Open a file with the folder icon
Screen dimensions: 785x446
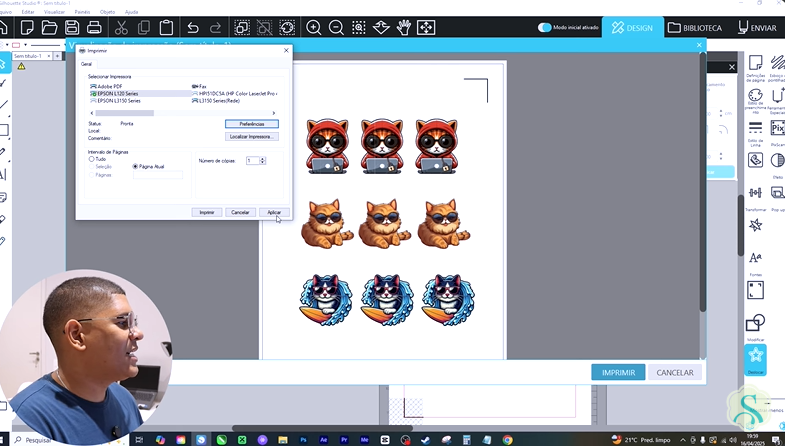pos(49,28)
